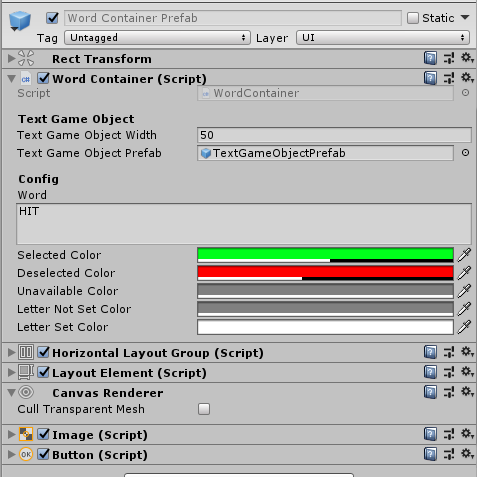Open presets for Horizontal Layout Group
The height and width of the screenshot is (477, 477).
449,352
